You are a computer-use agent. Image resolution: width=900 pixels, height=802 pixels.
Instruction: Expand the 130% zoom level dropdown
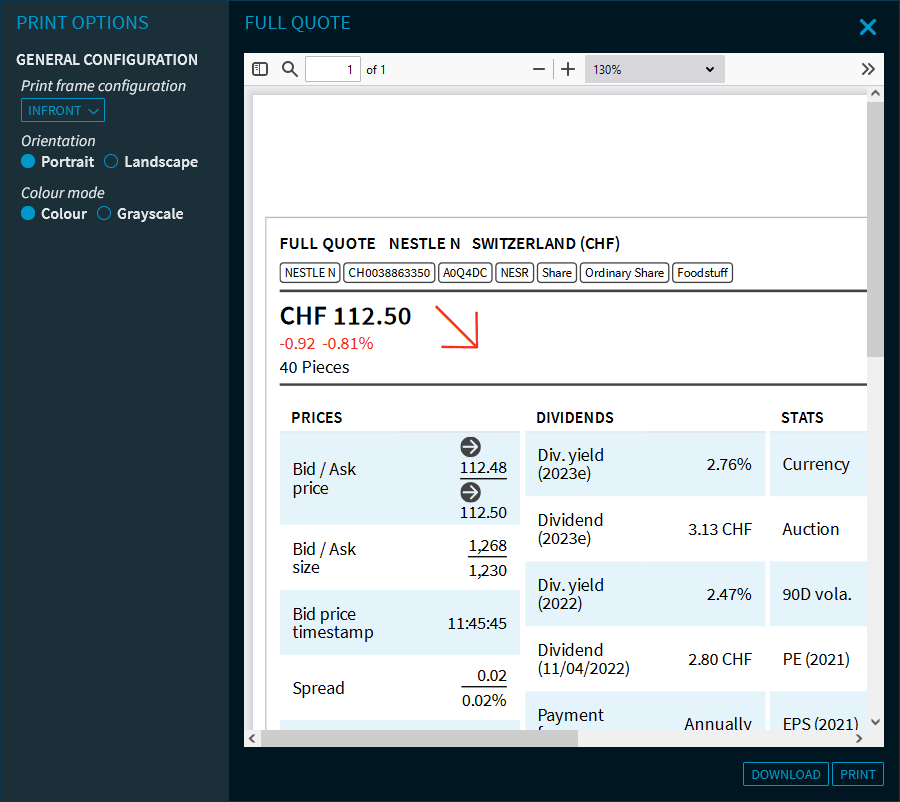(654, 69)
